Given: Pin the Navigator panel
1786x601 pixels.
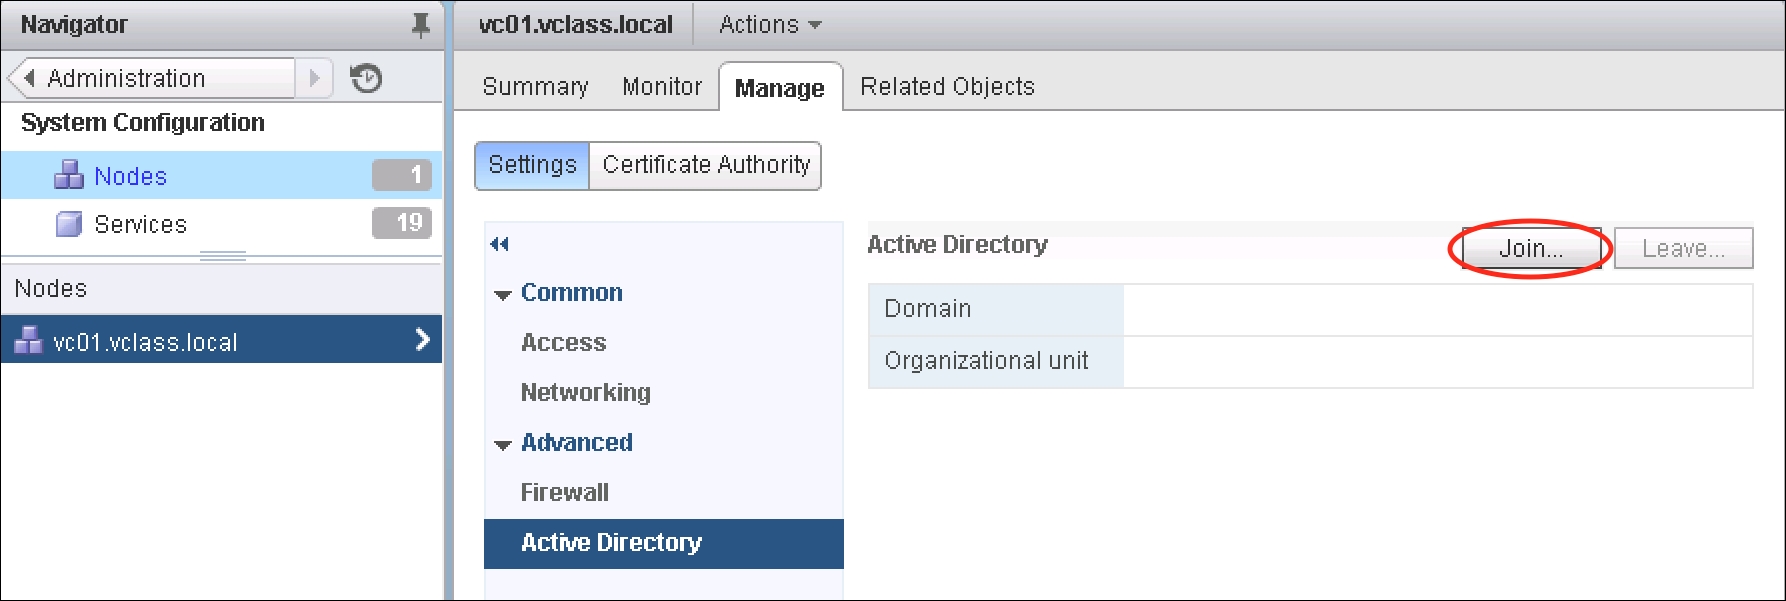Looking at the screenshot, I should point(421,25).
